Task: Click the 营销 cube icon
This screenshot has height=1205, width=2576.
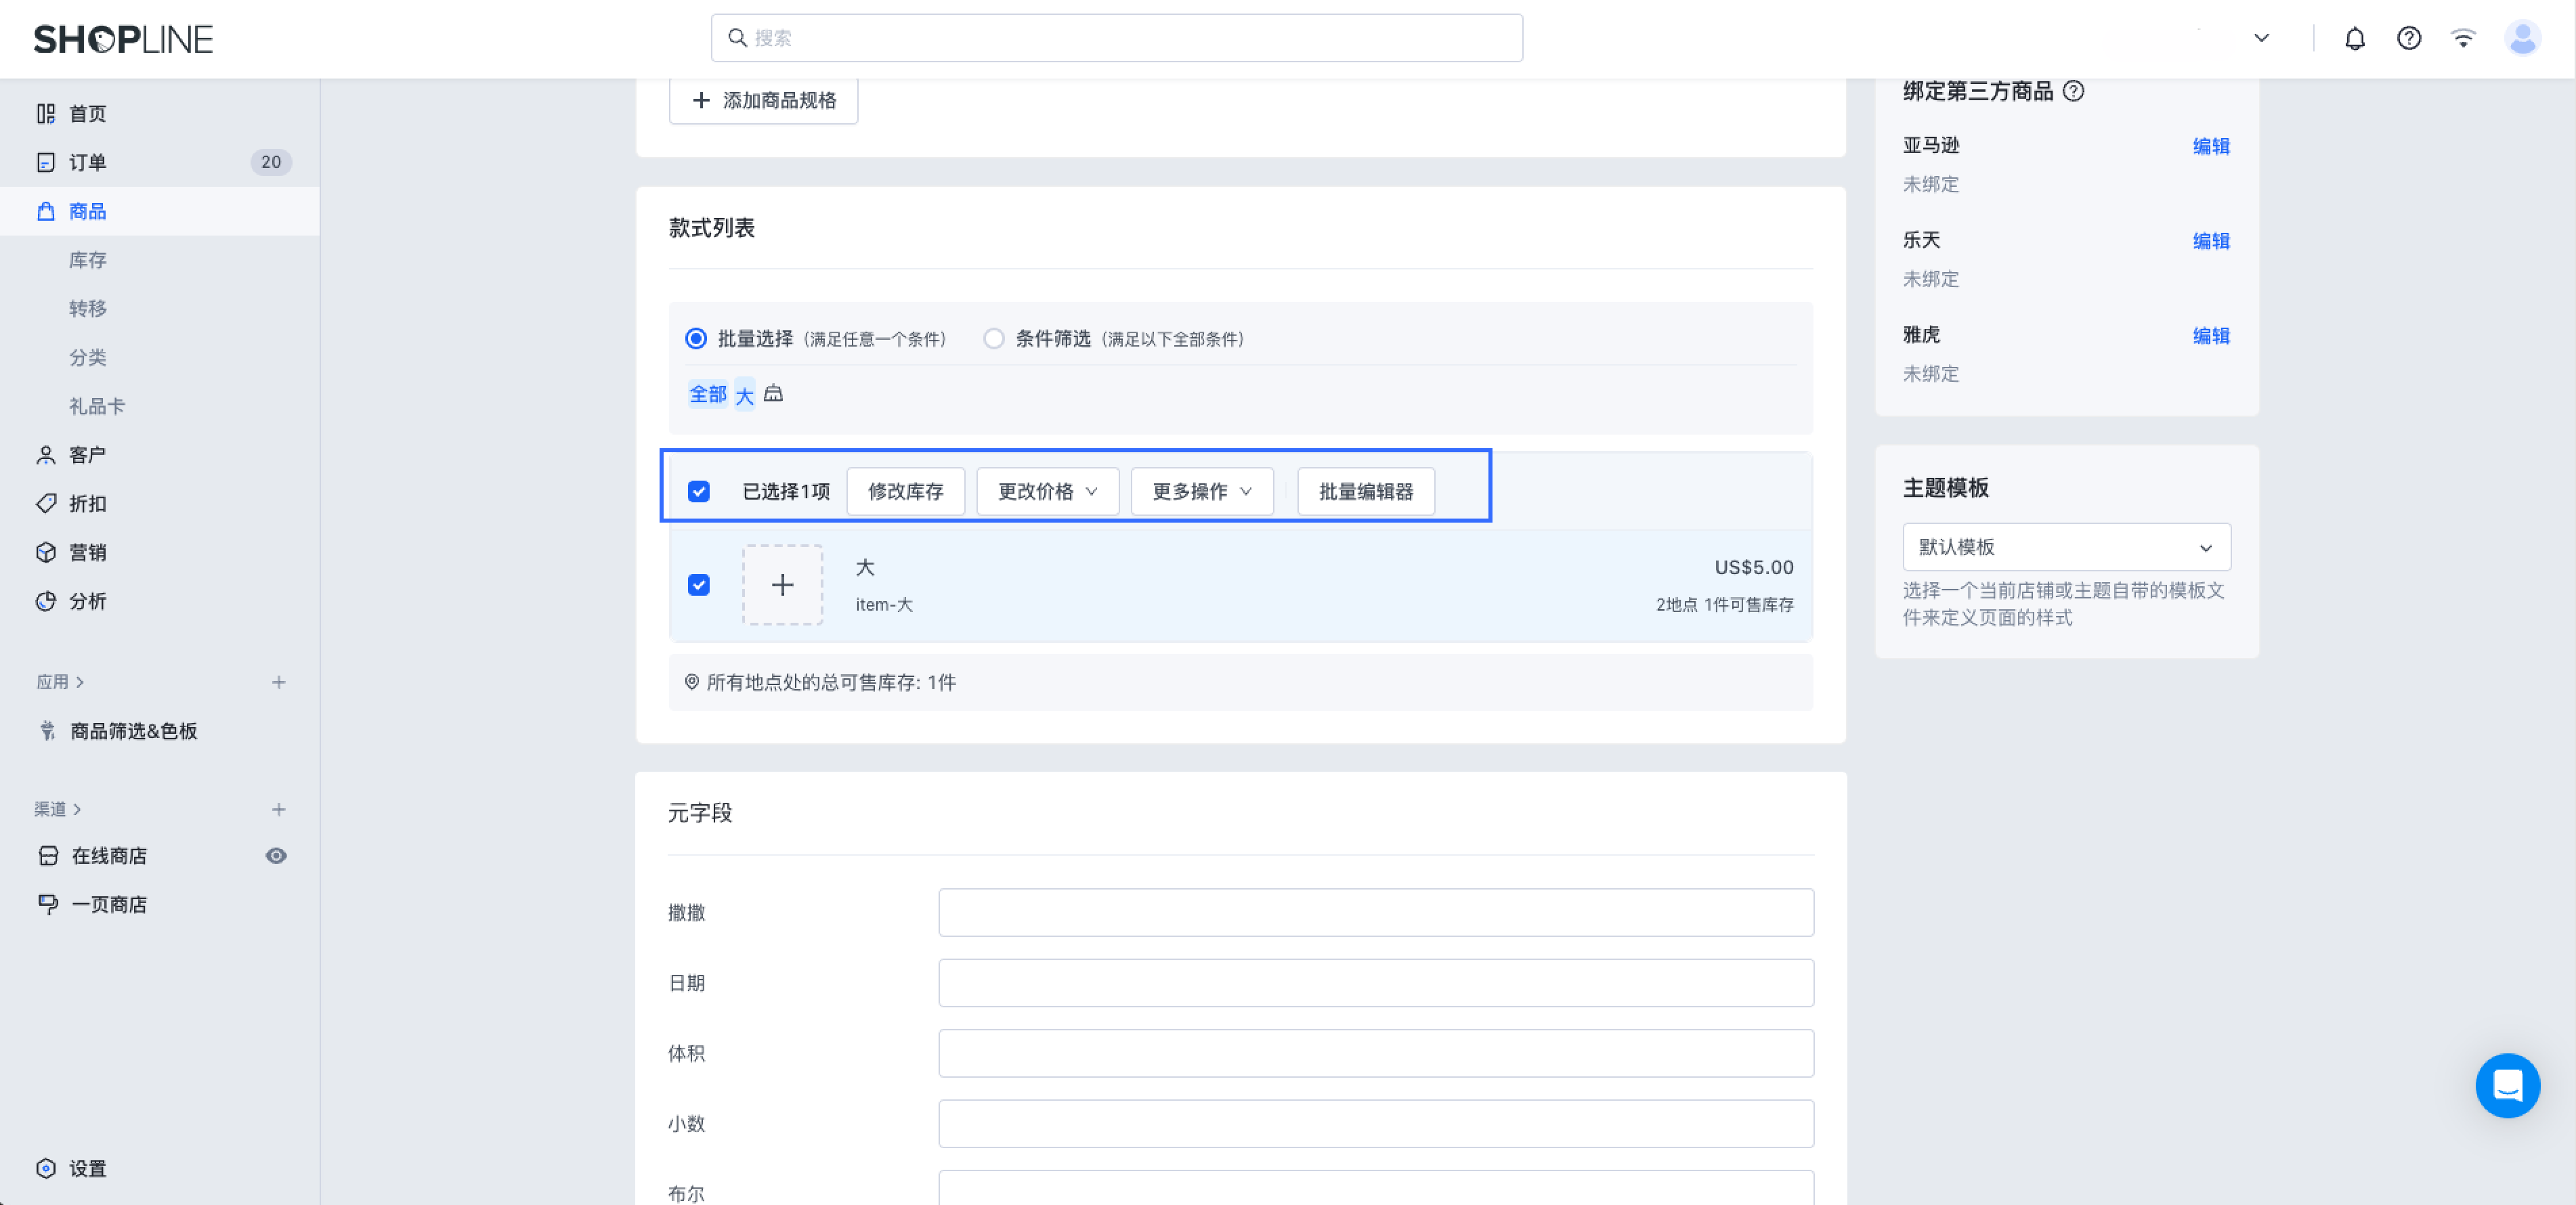Action: (x=46, y=552)
